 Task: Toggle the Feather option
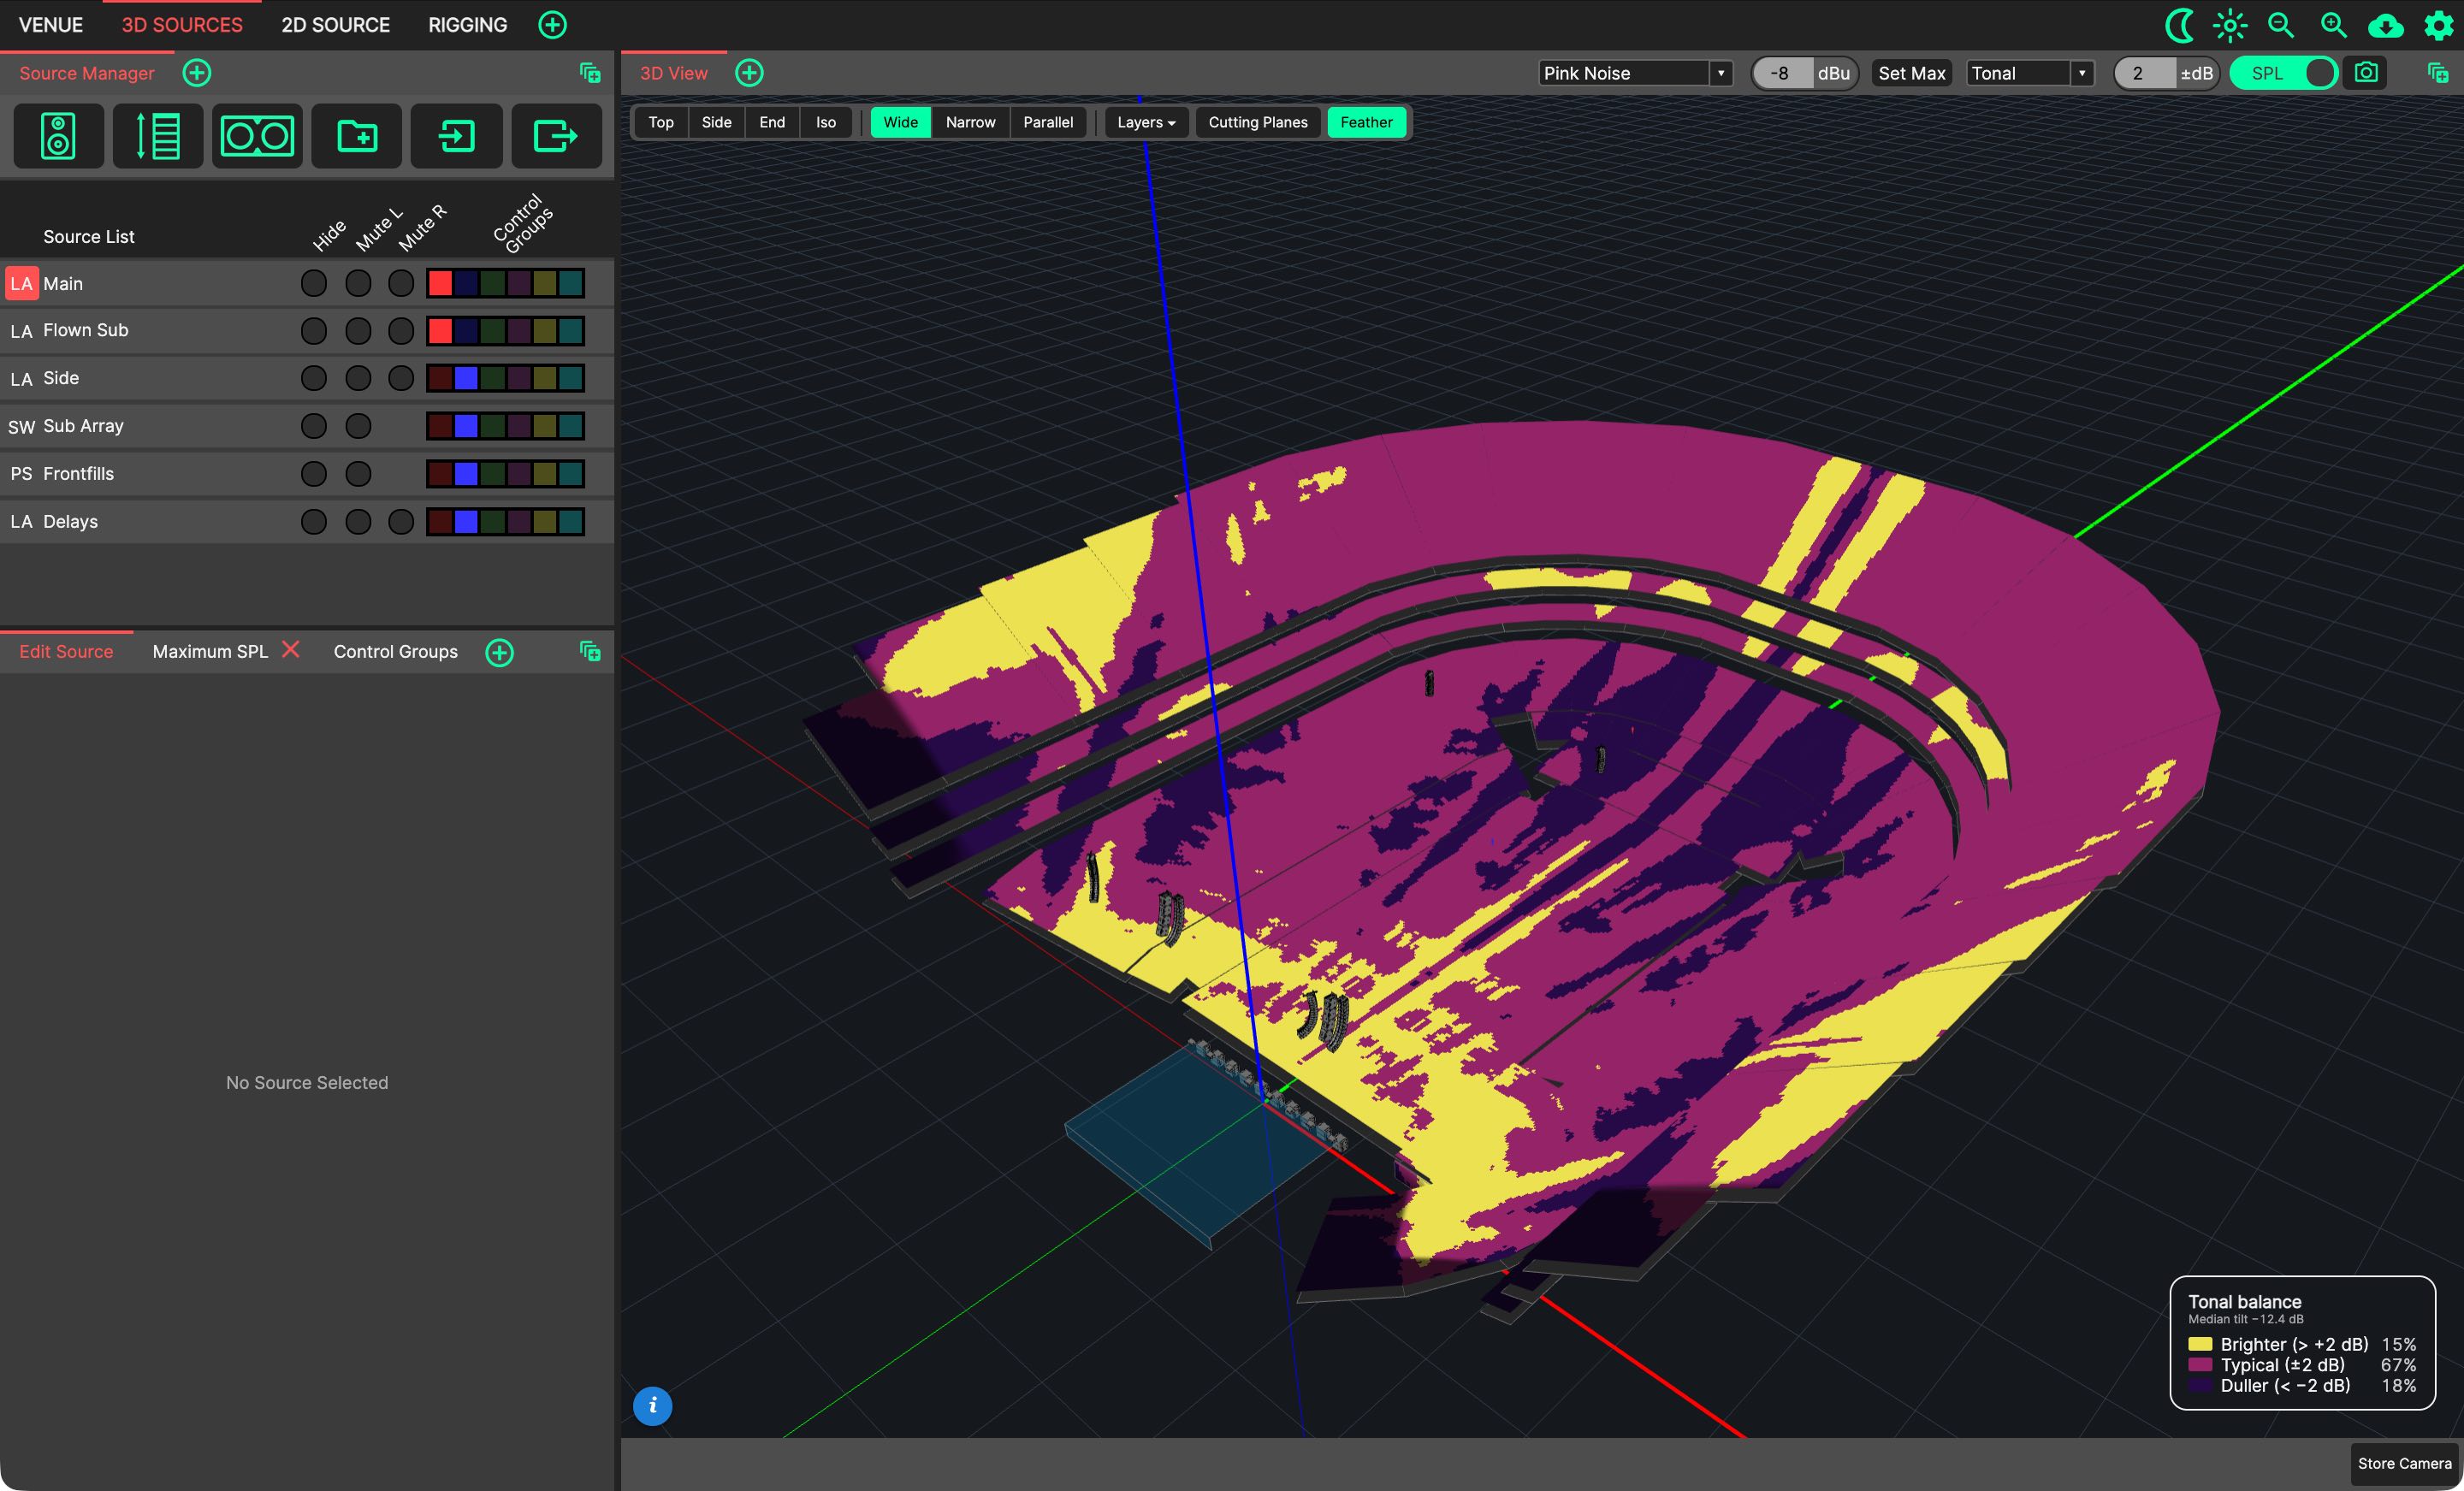[1366, 122]
